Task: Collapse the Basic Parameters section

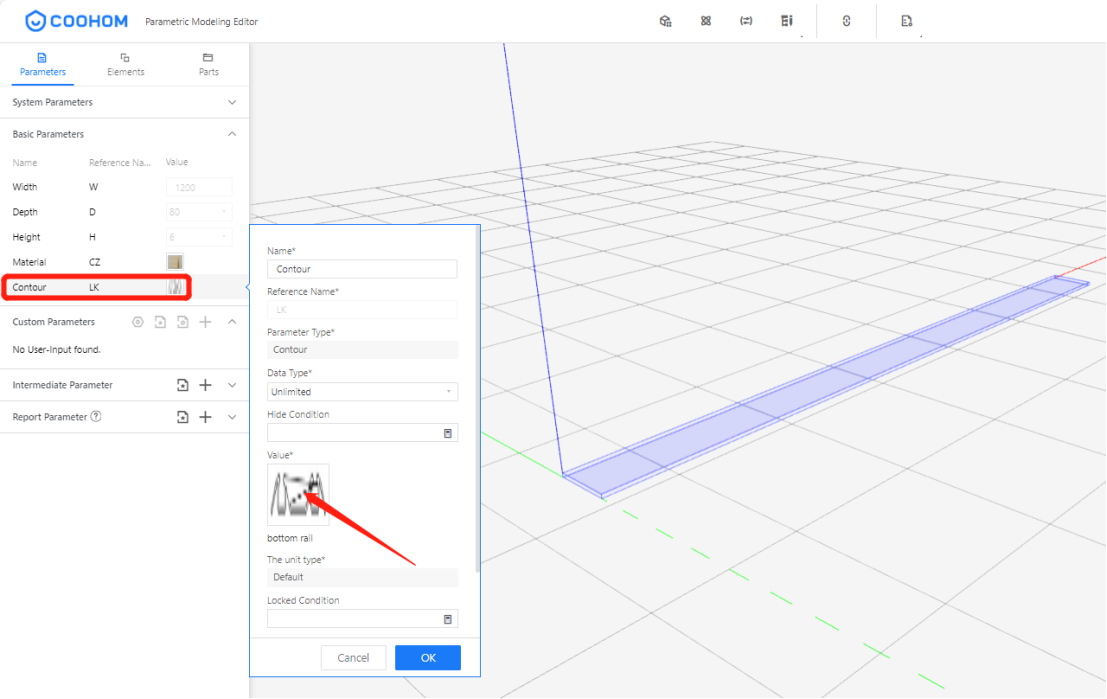Action: tap(232, 134)
